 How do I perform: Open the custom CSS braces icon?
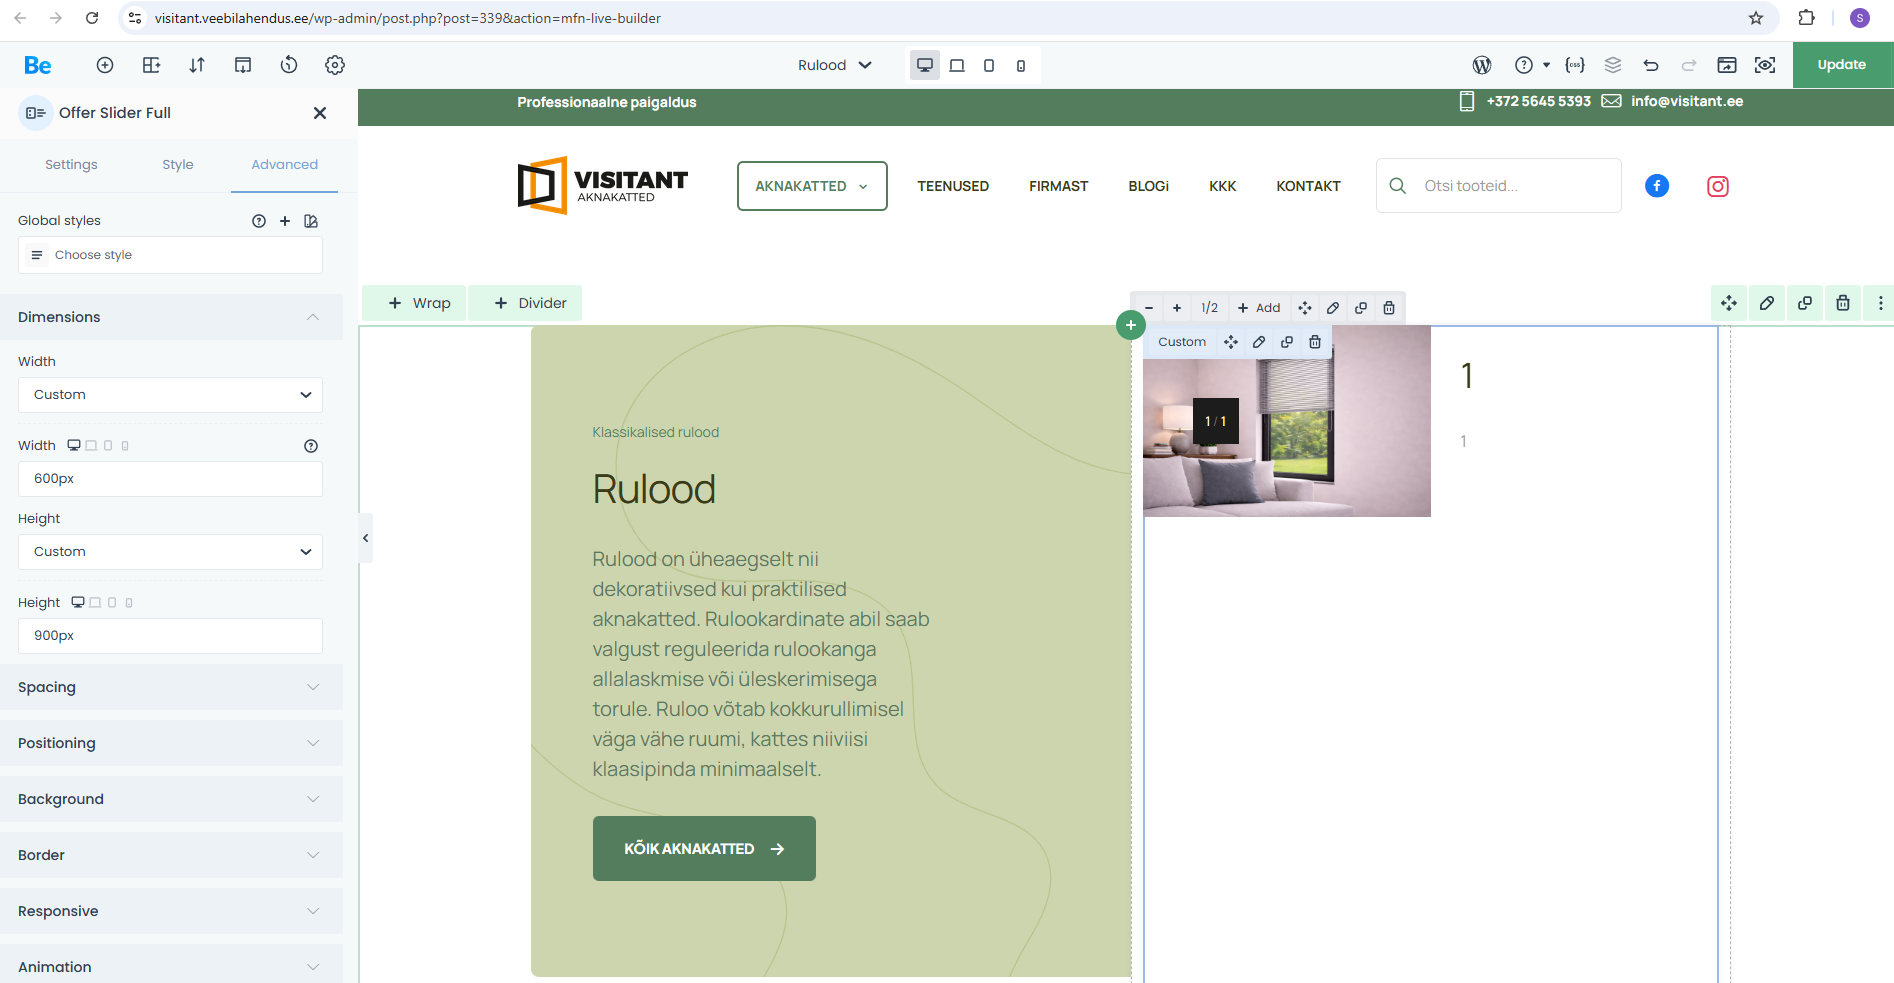(1575, 65)
